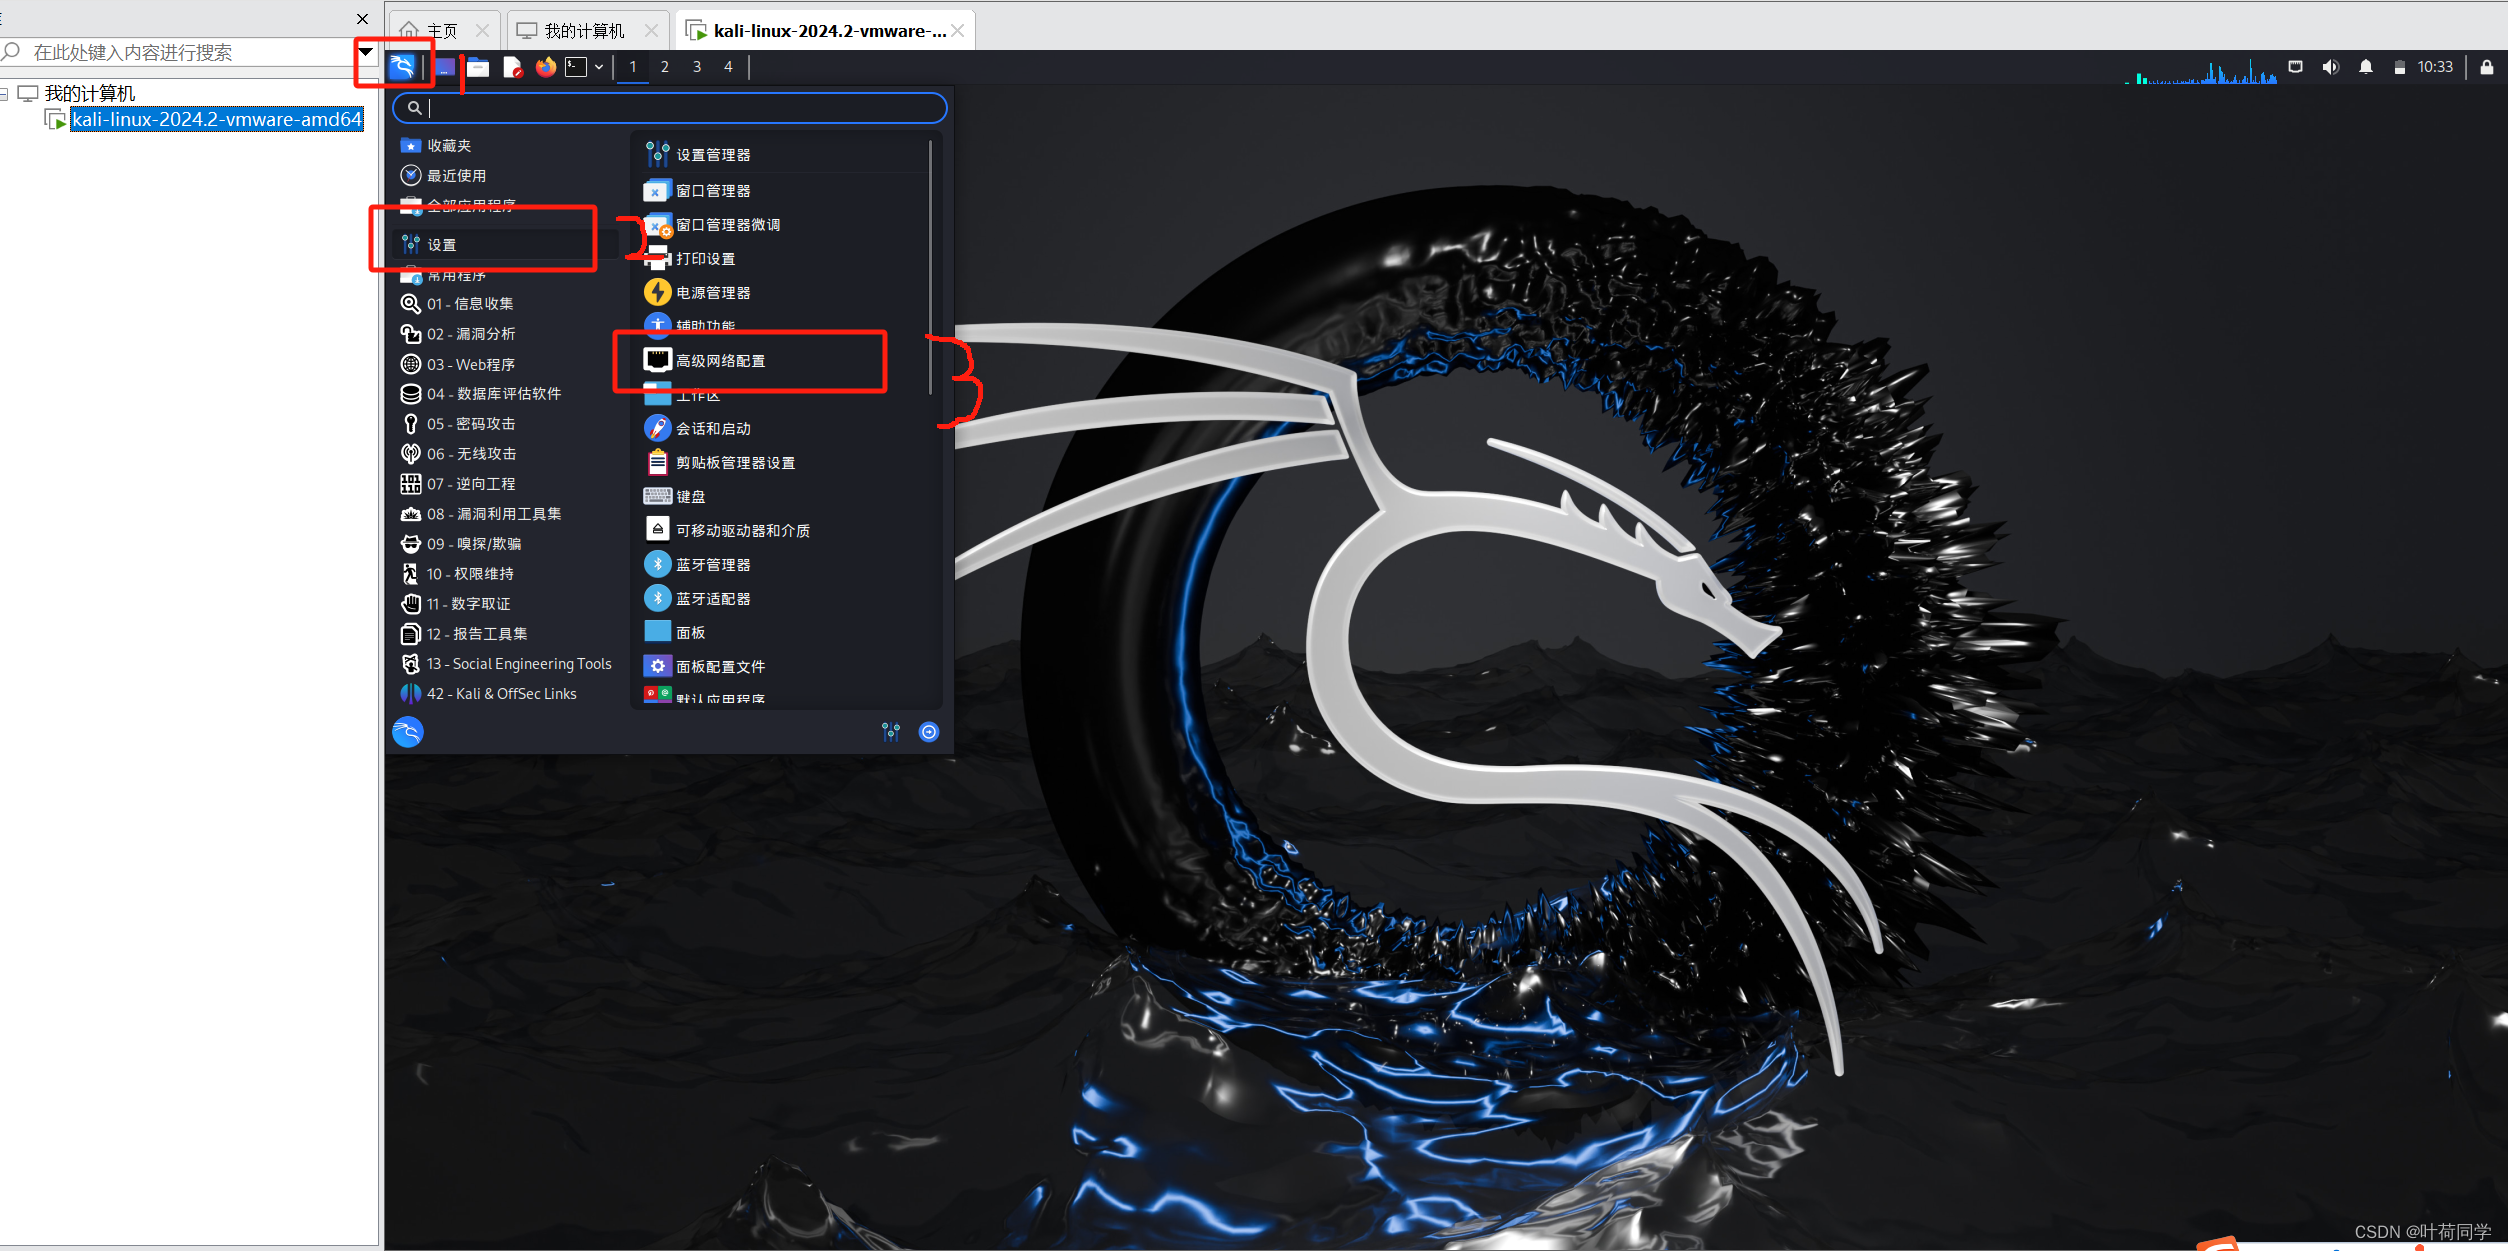Open 面板 settings

click(x=784, y=633)
